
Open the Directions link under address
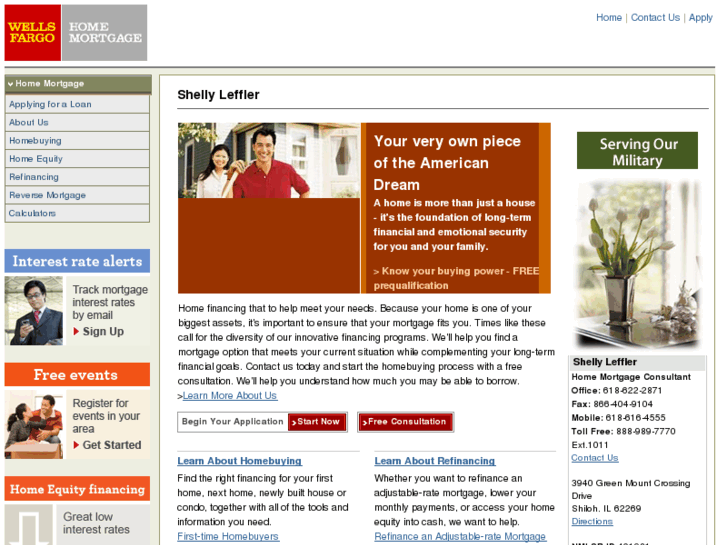592,521
